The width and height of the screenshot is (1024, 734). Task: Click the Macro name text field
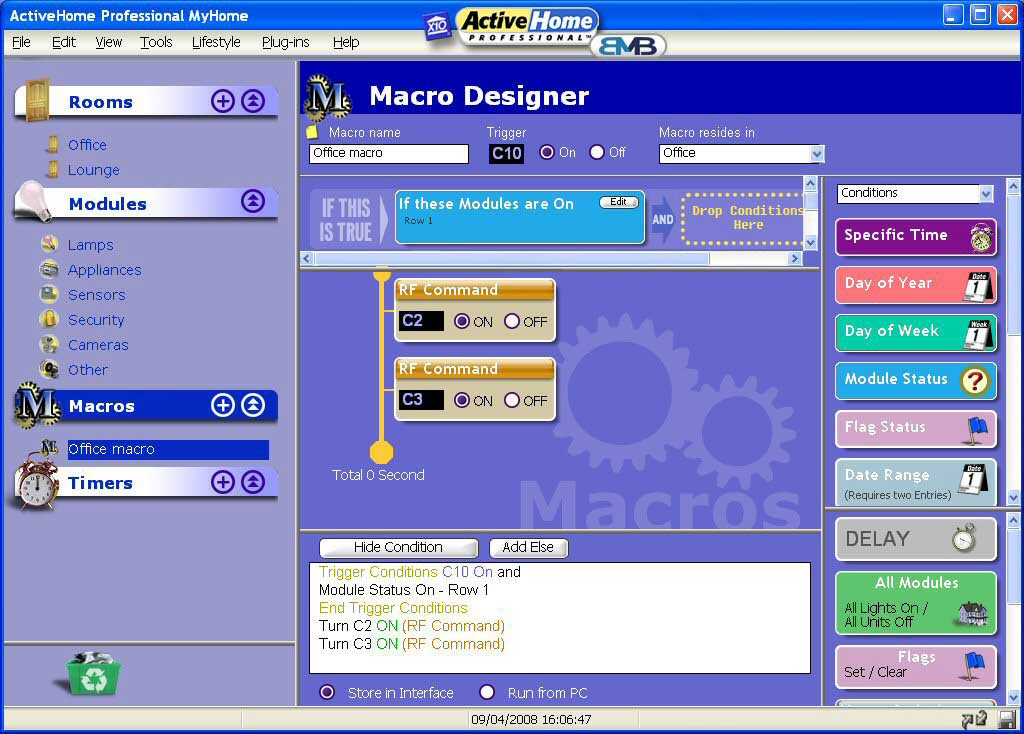tap(388, 154)
